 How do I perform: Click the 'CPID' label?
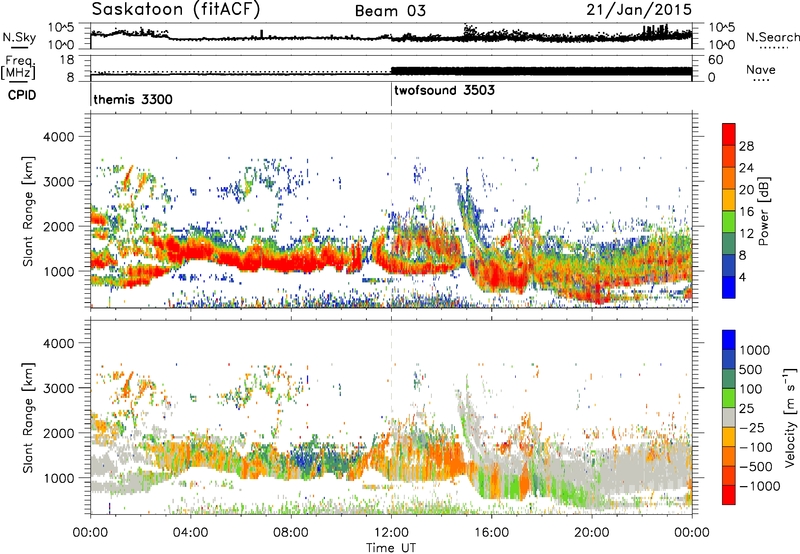pos(21,95)
